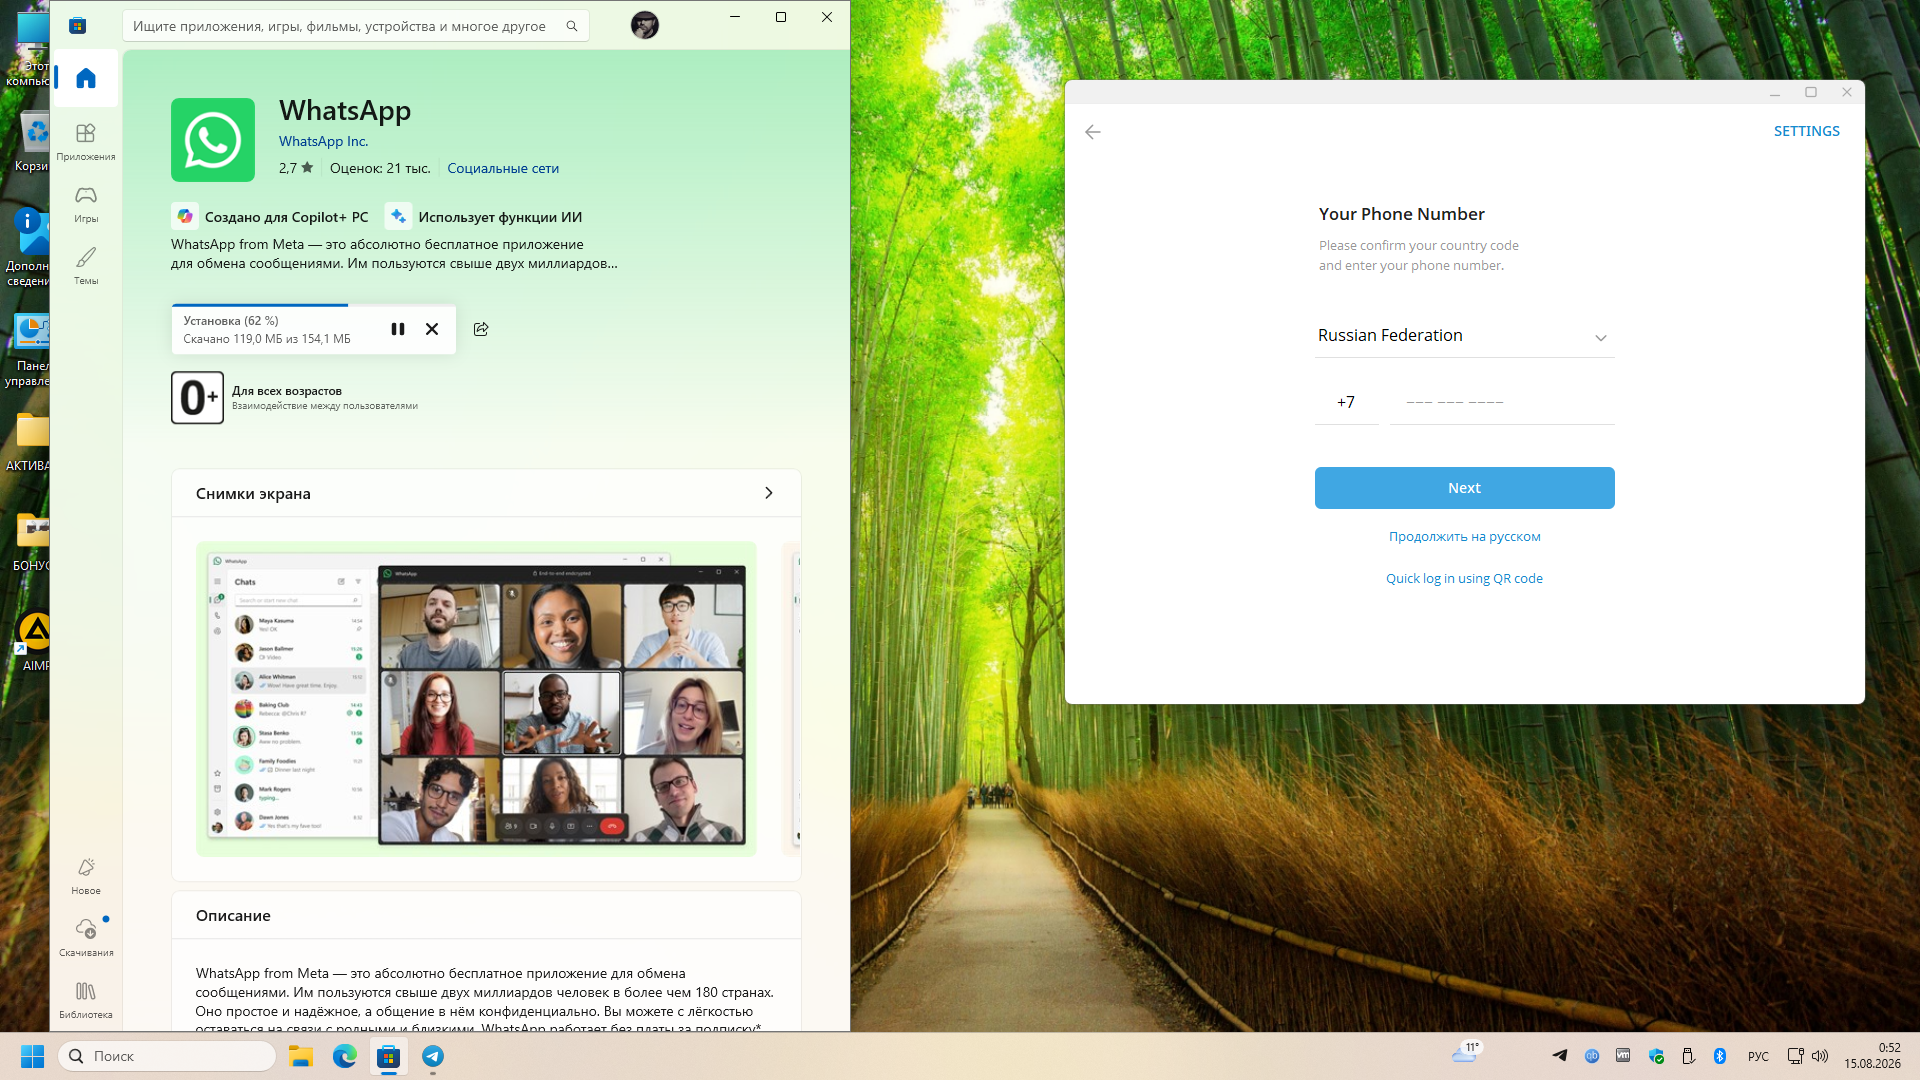Click the Microsoft Store logo in title bar
Image resolution: width=1920 pixels, height=1080 pixels.
click(78, 25)
